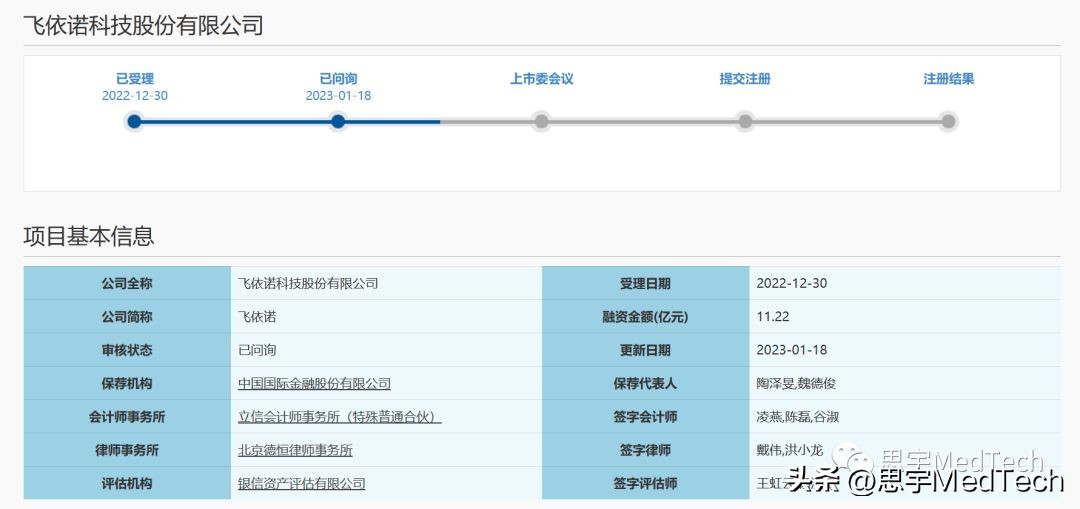The width and height of the screenshot is (1080, 509).
Task: Click the 更新日期 header cell
Action: point(645,350)
